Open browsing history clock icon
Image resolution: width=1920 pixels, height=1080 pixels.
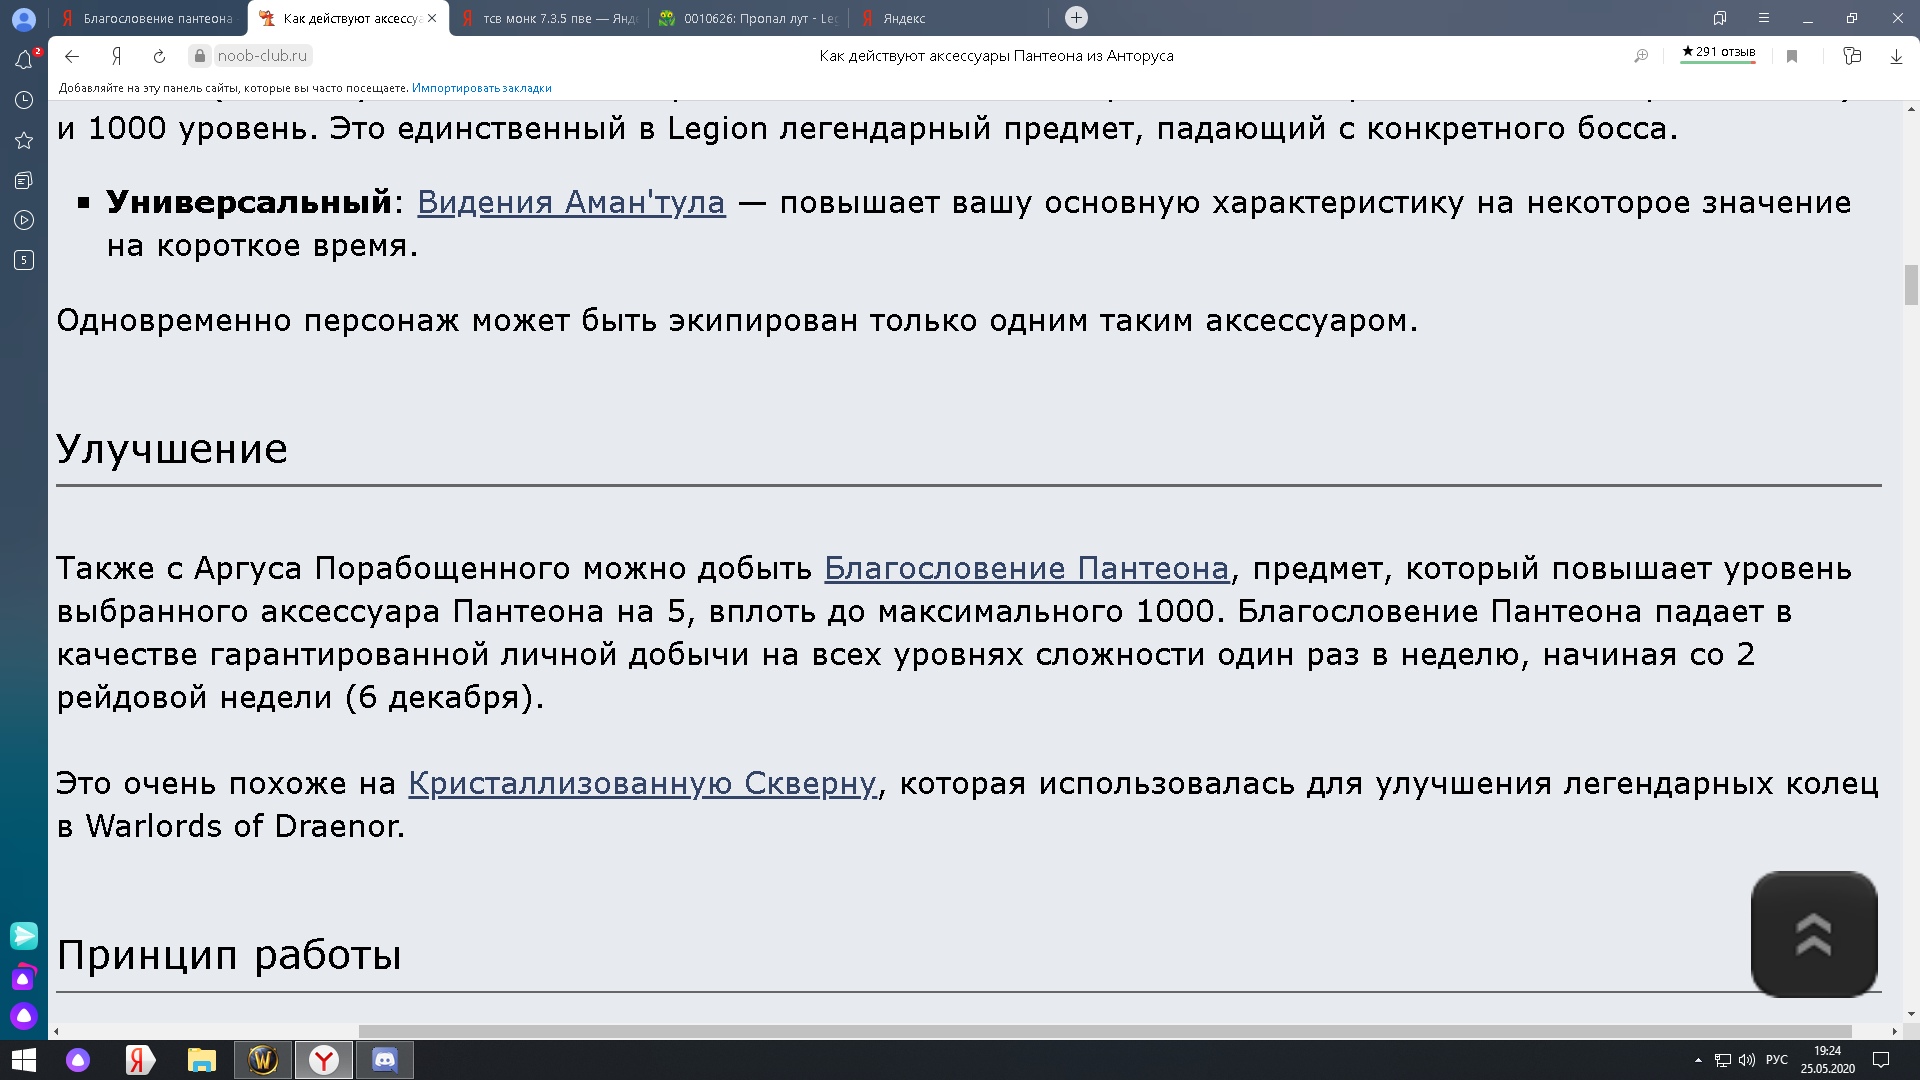click(24, 100)
